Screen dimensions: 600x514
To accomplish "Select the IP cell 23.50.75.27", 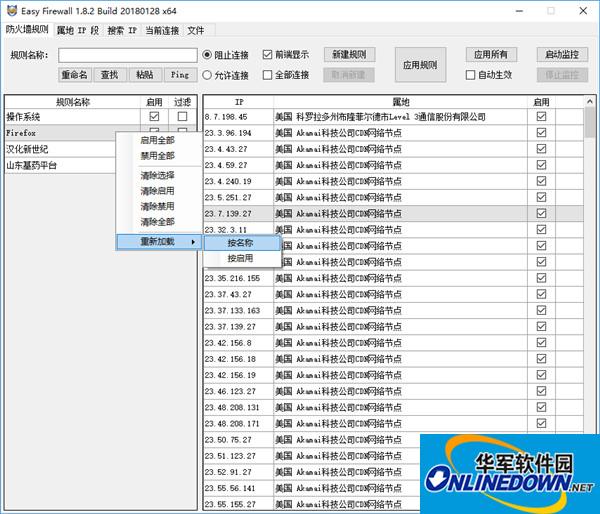I will 238,440.
